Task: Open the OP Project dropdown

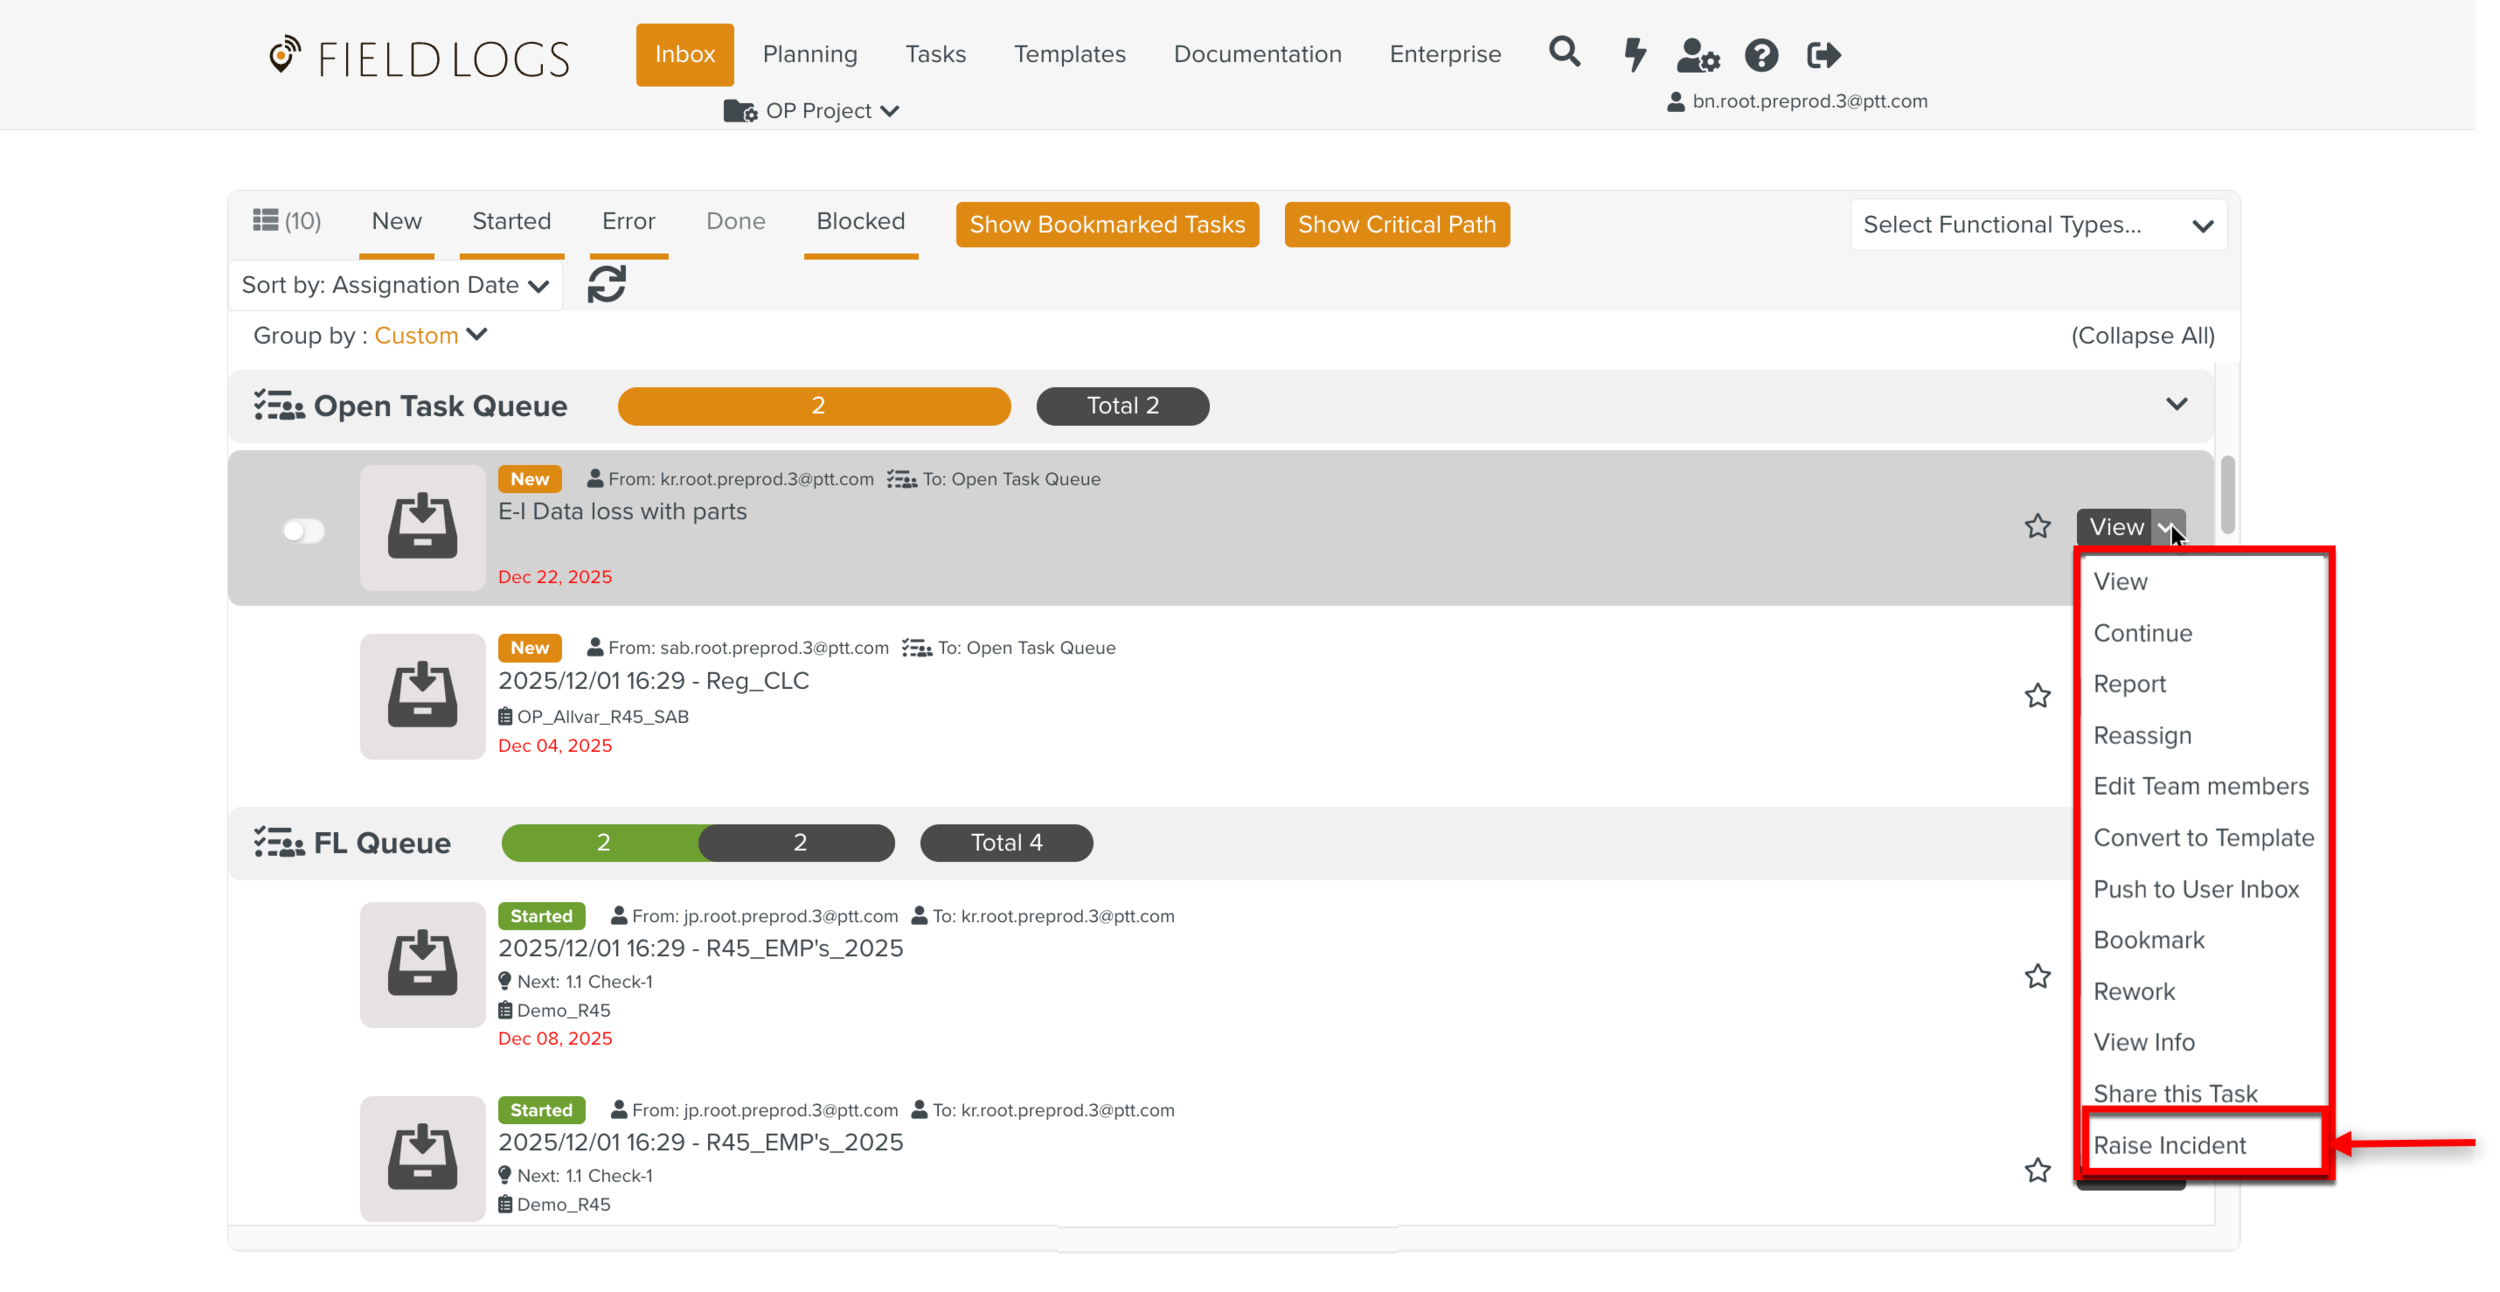Action: click(x=812, y=111)
